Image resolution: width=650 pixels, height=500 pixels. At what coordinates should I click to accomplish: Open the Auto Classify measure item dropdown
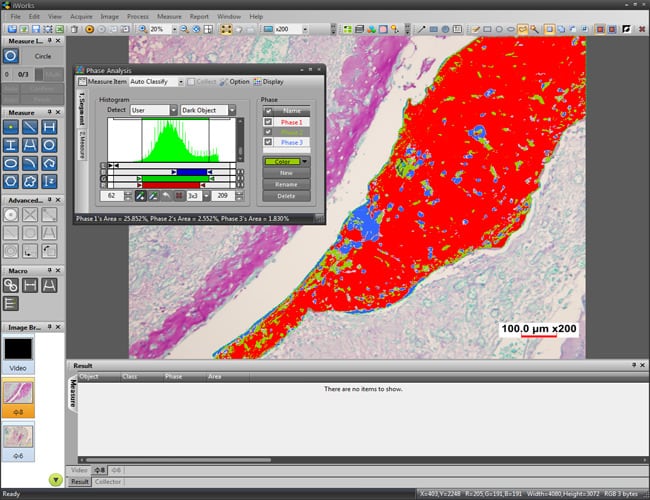click(x=180, y=82)
